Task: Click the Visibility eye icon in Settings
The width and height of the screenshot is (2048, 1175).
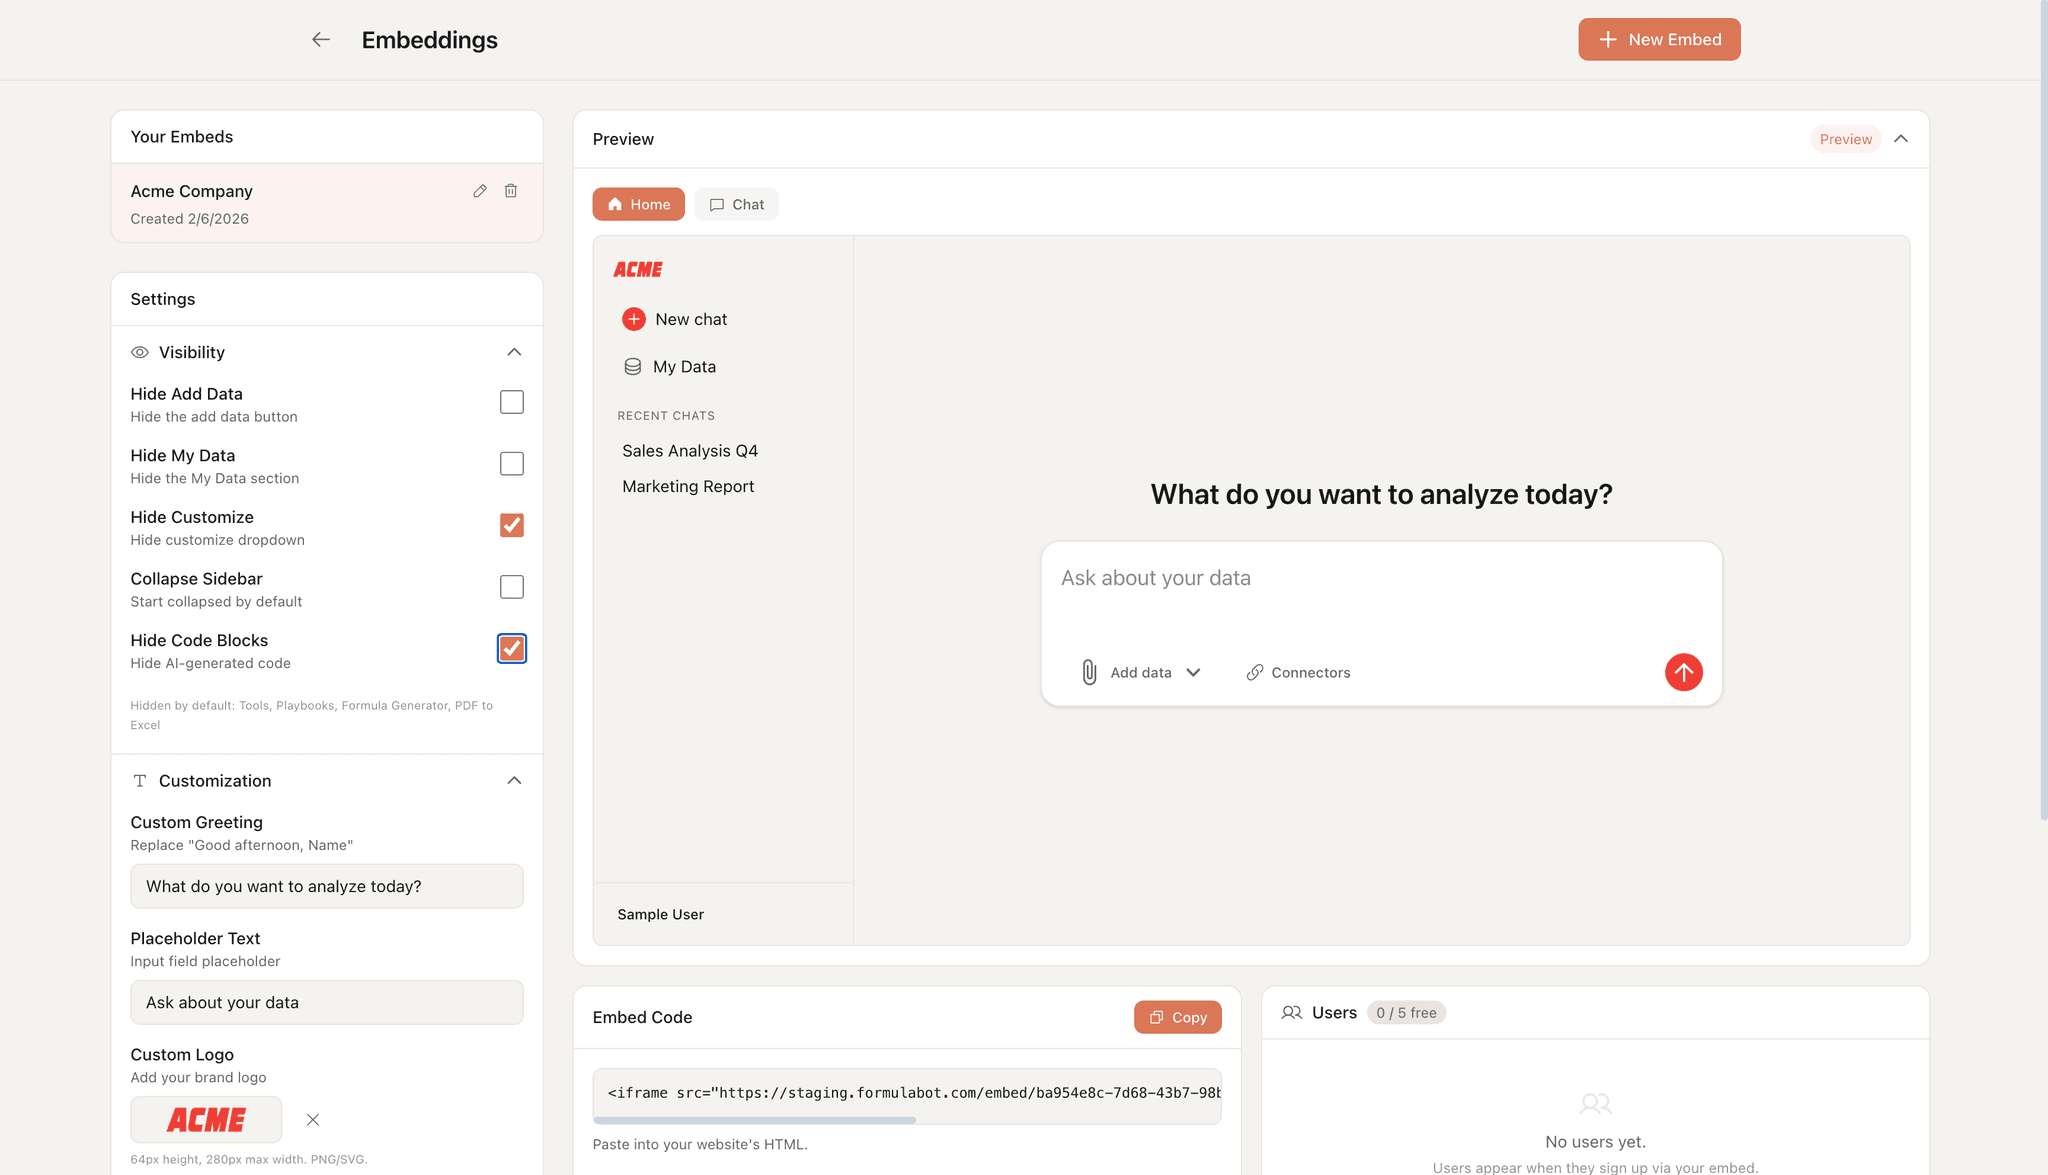Action: [139, 352]
